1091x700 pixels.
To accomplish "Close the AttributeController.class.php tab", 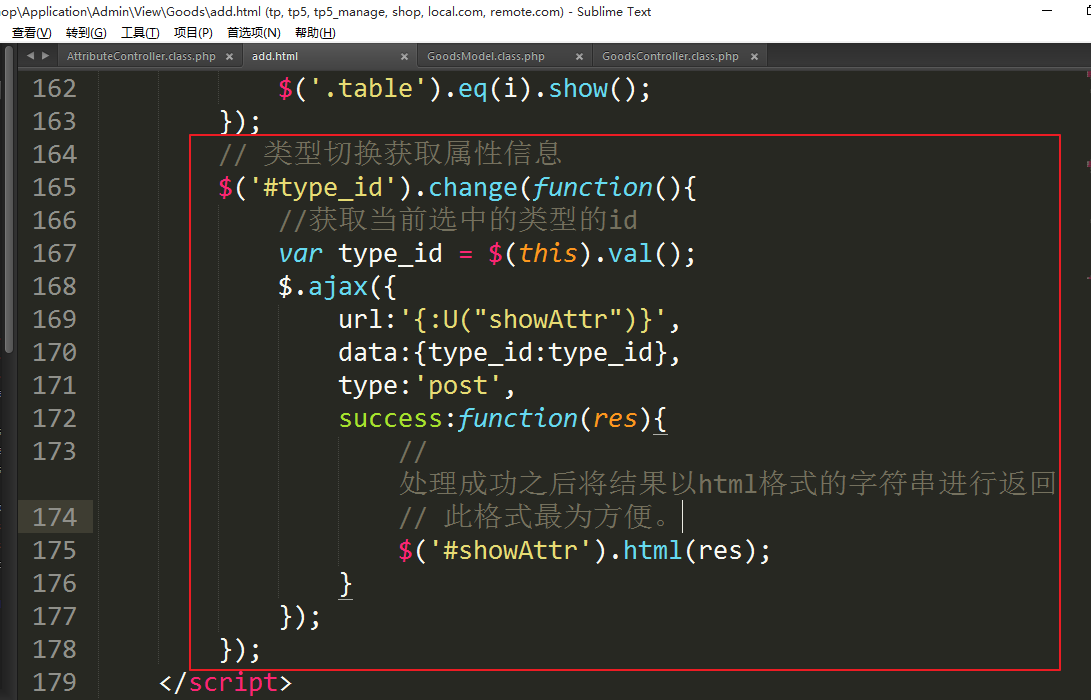I will point(229,57).
